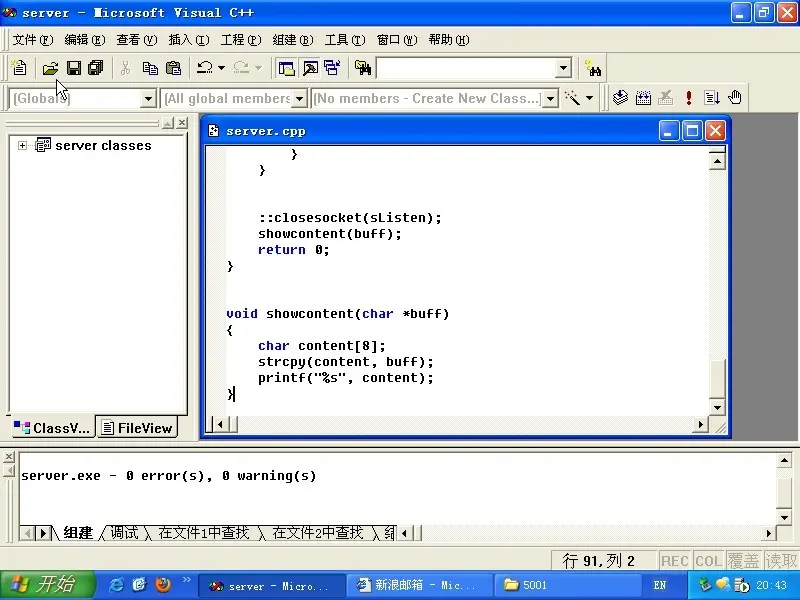Open the Find combo box dropdown
The width and height of the screenshot is (800, 600).
click(x=563, y=68)
